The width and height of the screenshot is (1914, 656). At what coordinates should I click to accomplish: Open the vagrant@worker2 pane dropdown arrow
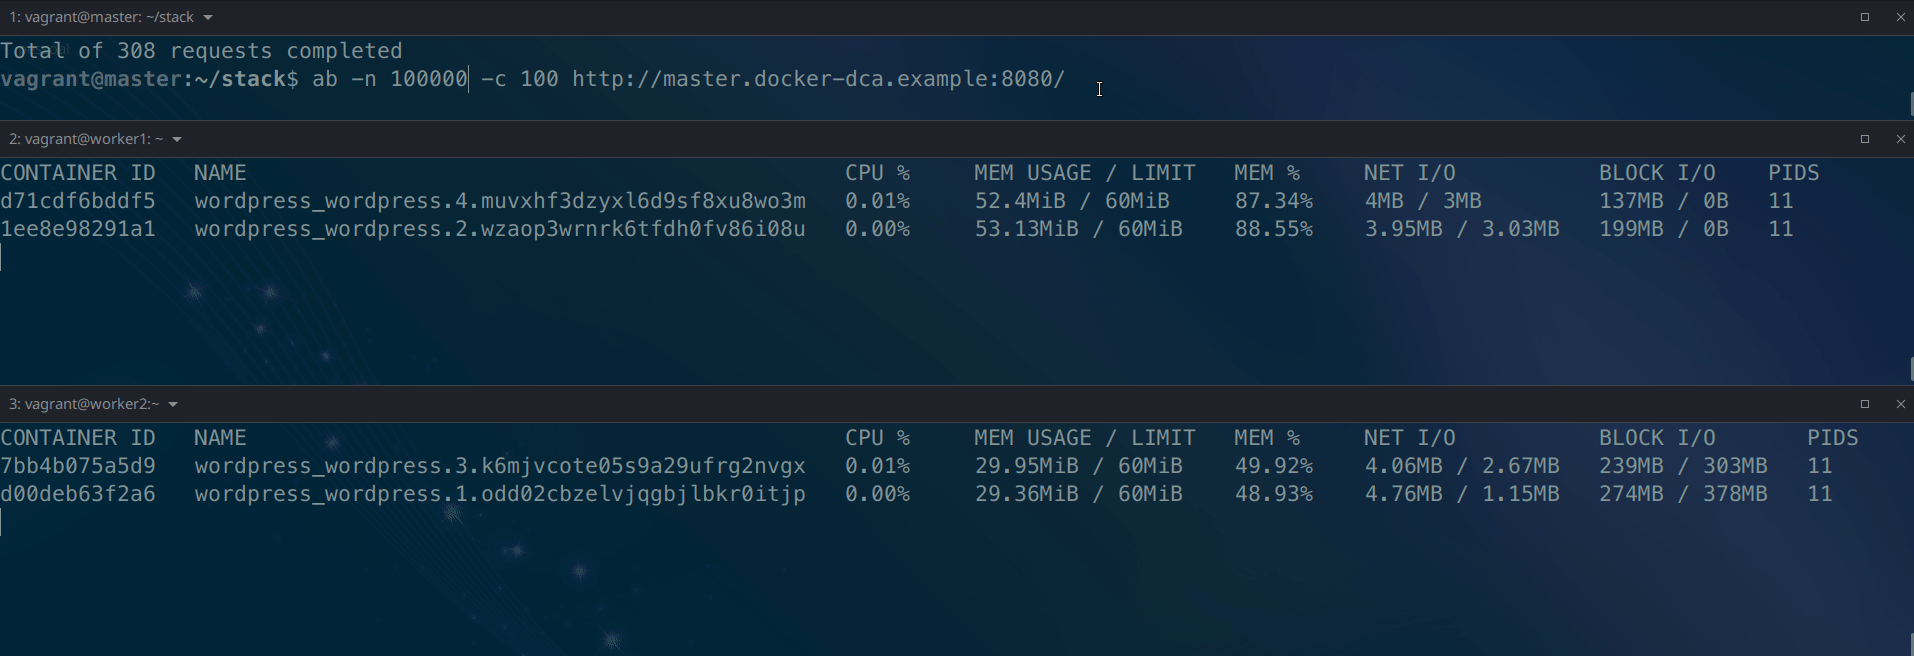pyautogui.click(x=173, y=405)
